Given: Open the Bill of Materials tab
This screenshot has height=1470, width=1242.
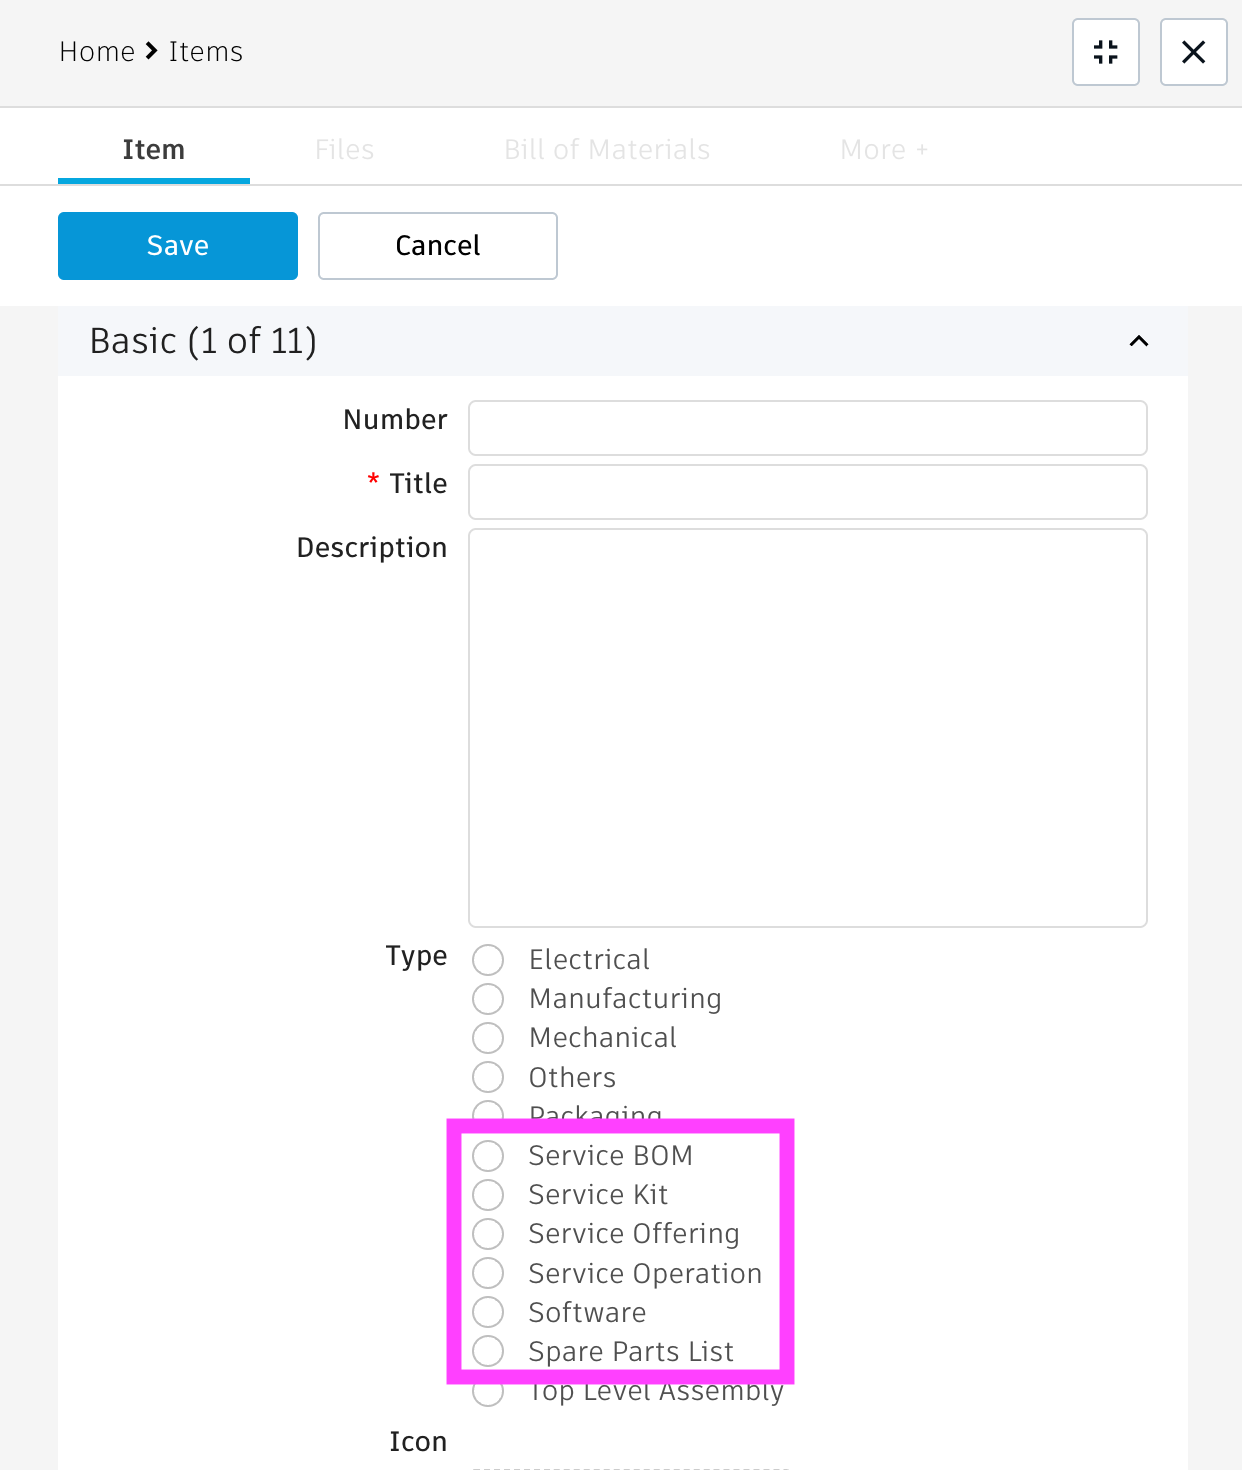Looking at the screenshot, I should [x=607, y=150].
